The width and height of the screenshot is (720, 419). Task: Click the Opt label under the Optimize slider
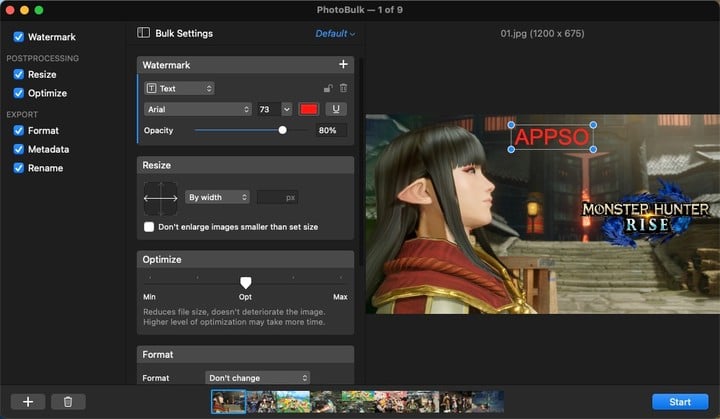click(x=245, y=297)
